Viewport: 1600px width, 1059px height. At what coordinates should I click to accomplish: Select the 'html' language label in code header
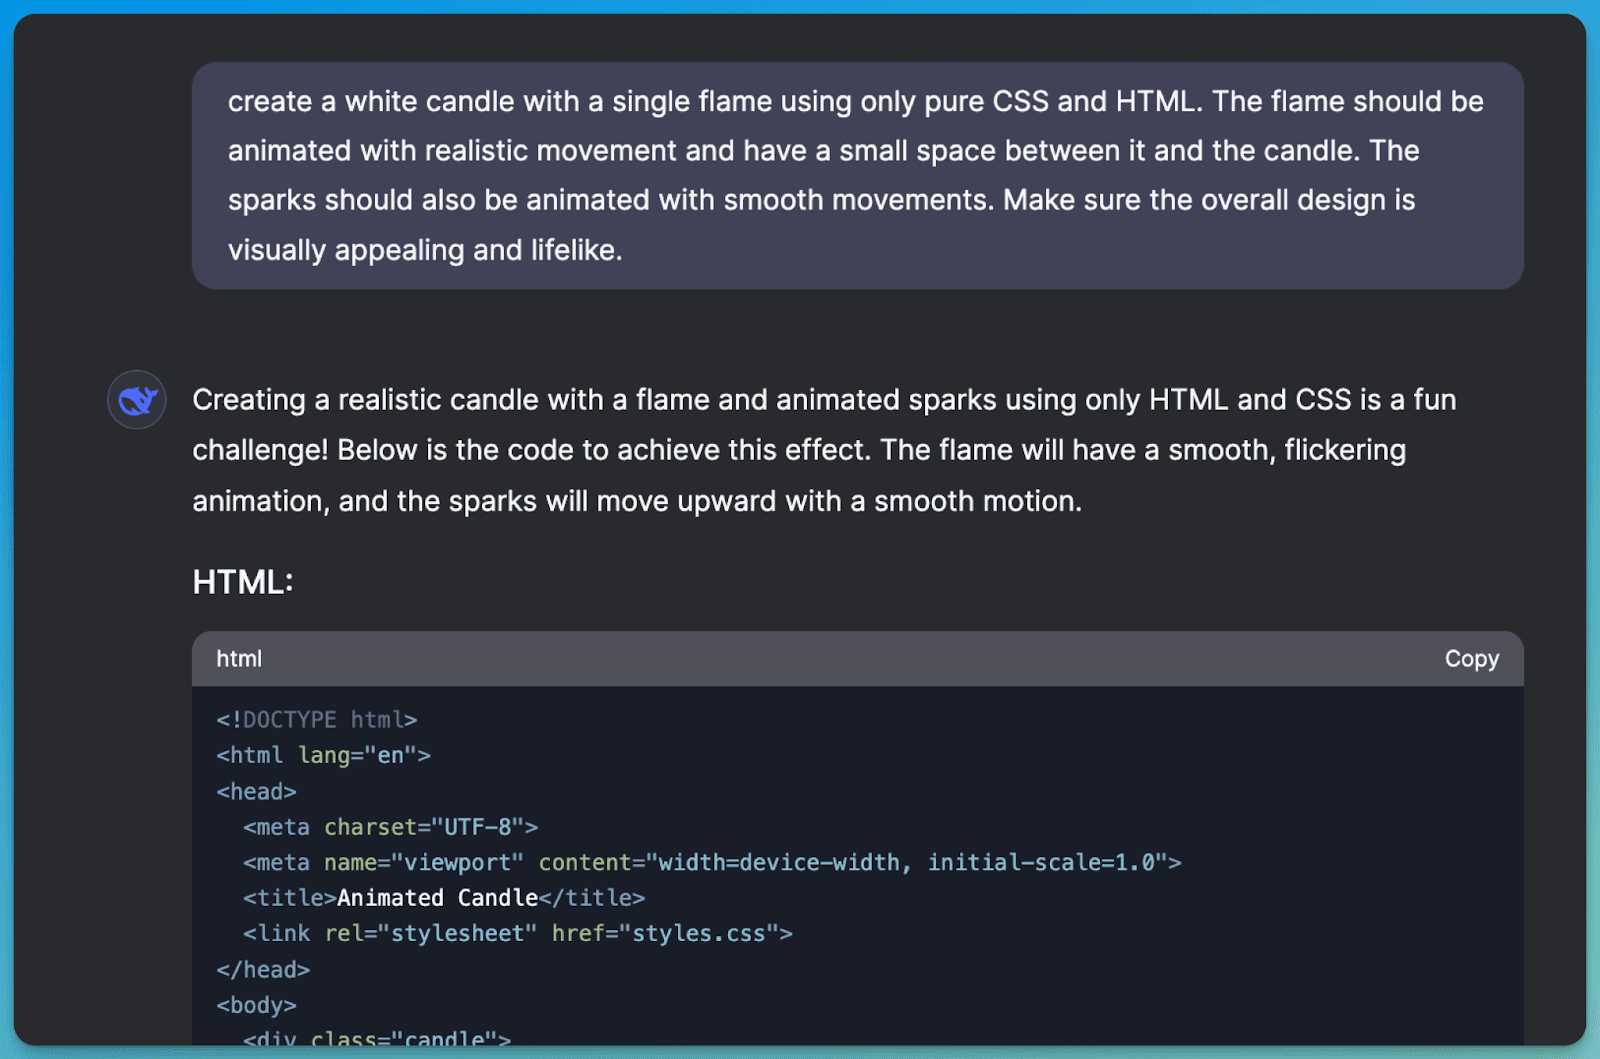point(238,658)
